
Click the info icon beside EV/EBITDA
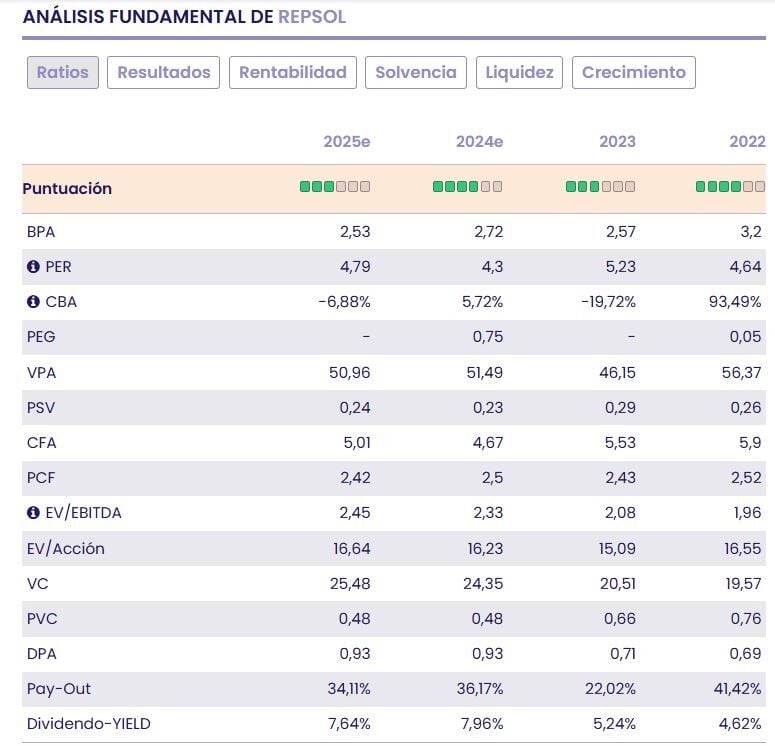click(33, 513)
